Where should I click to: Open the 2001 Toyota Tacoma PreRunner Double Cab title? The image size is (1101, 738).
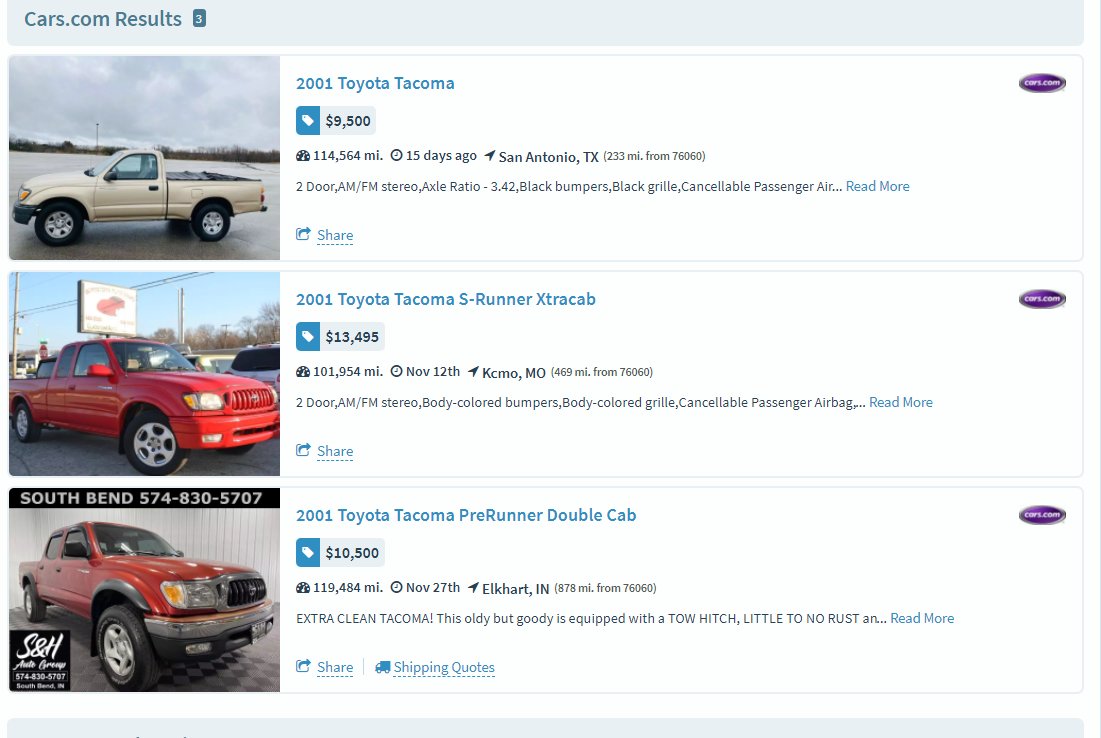(x=466, y=515)
